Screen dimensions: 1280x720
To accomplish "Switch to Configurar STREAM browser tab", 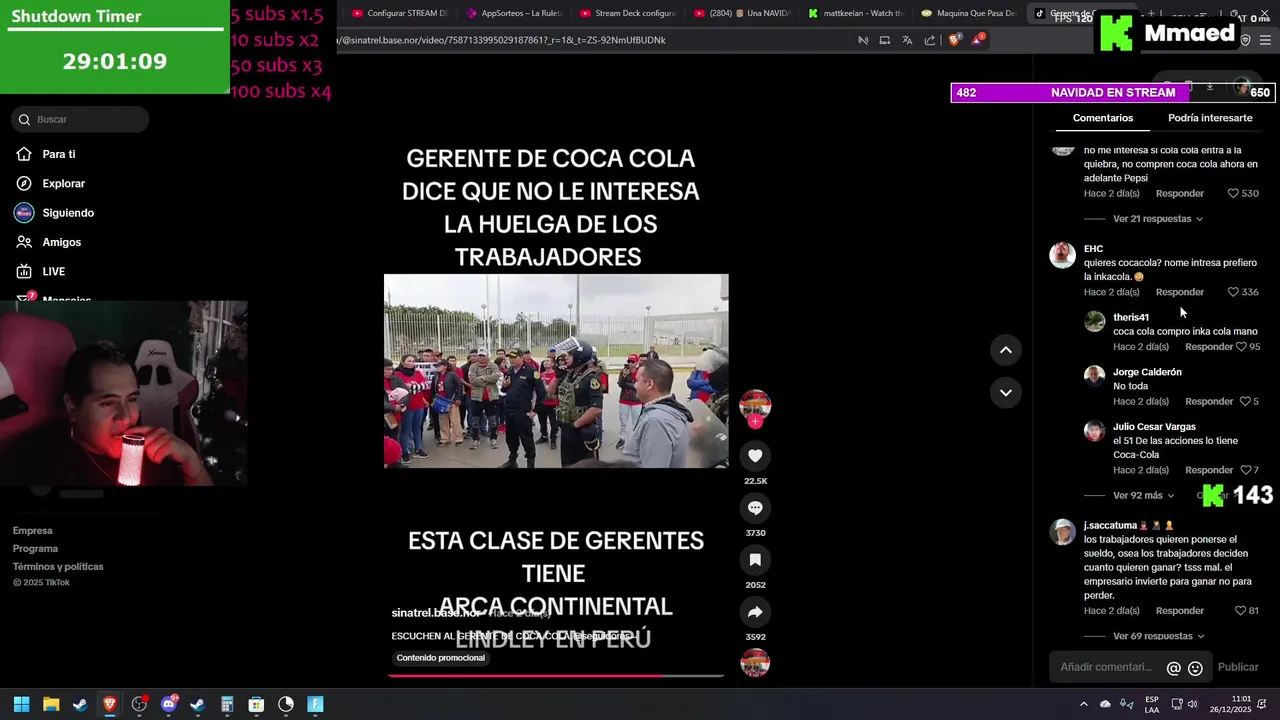I will point(400,13).
